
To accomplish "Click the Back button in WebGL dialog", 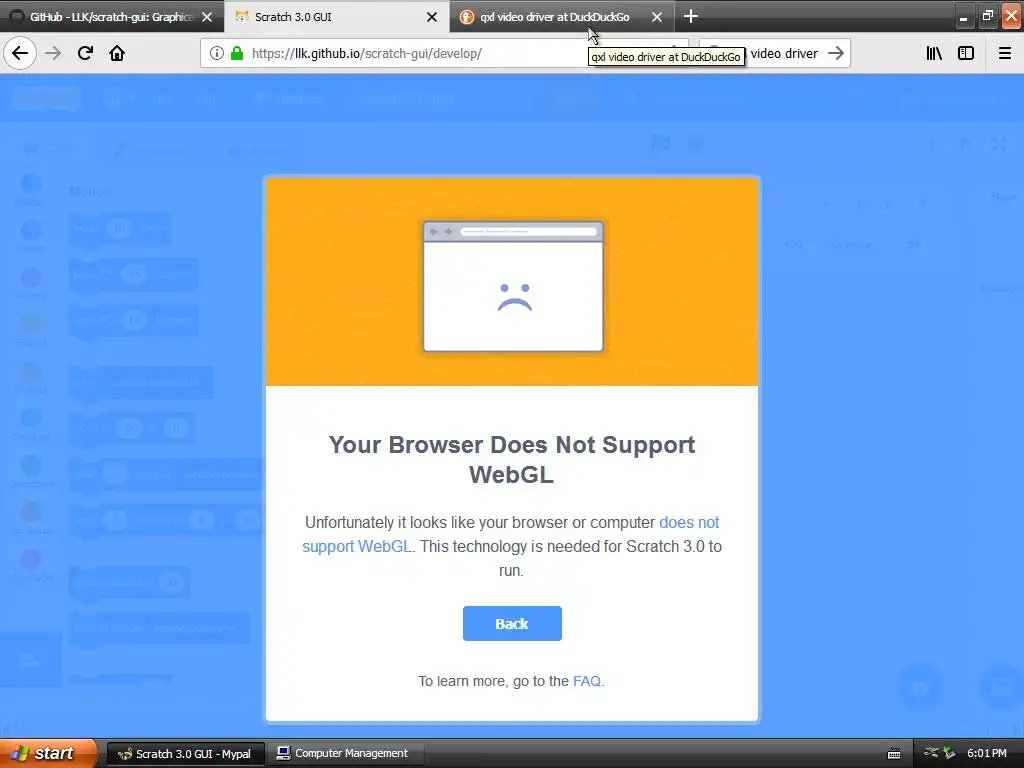I will (512, 624).
